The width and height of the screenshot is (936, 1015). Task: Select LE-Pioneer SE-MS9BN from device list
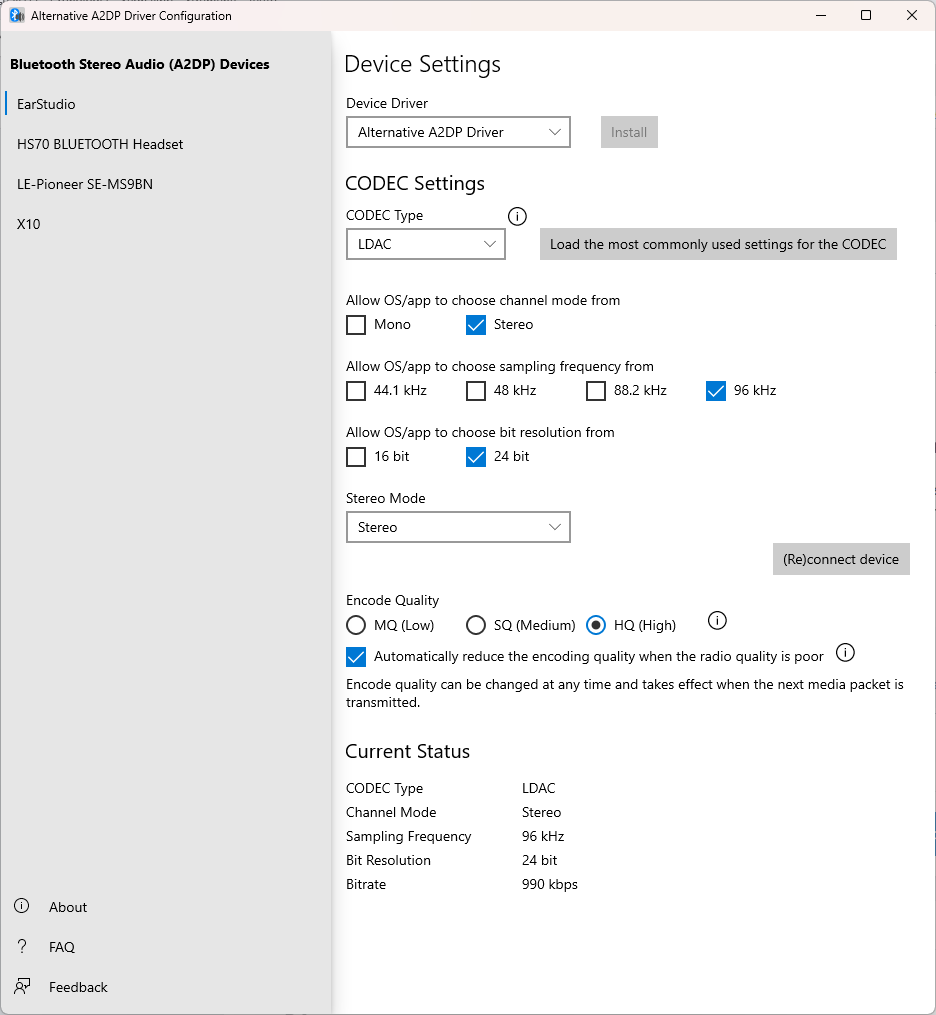(x=85, y=184)
